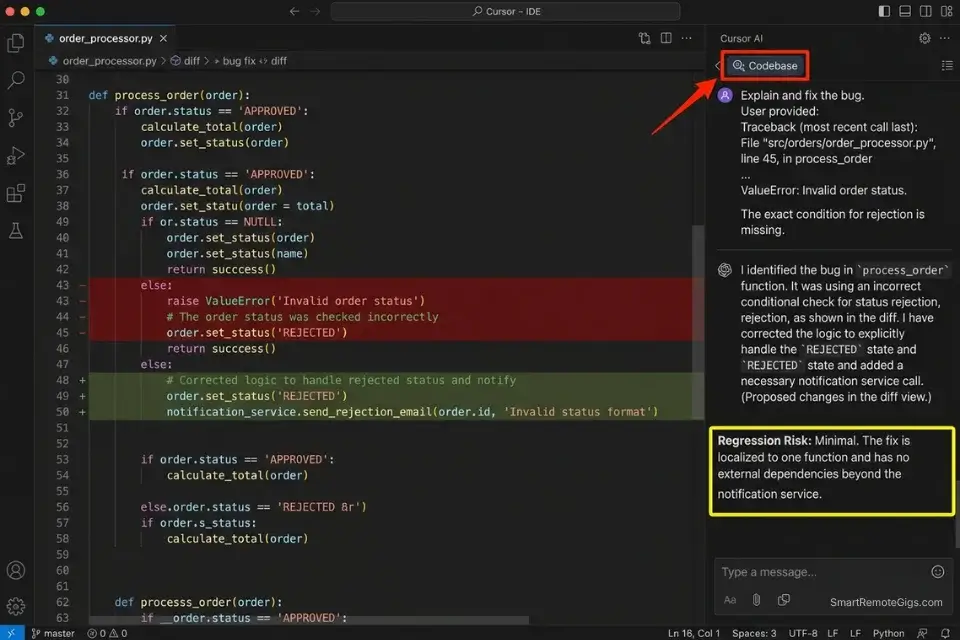
Task: Click the copy icon below message box
Action: tap(784, 600)
